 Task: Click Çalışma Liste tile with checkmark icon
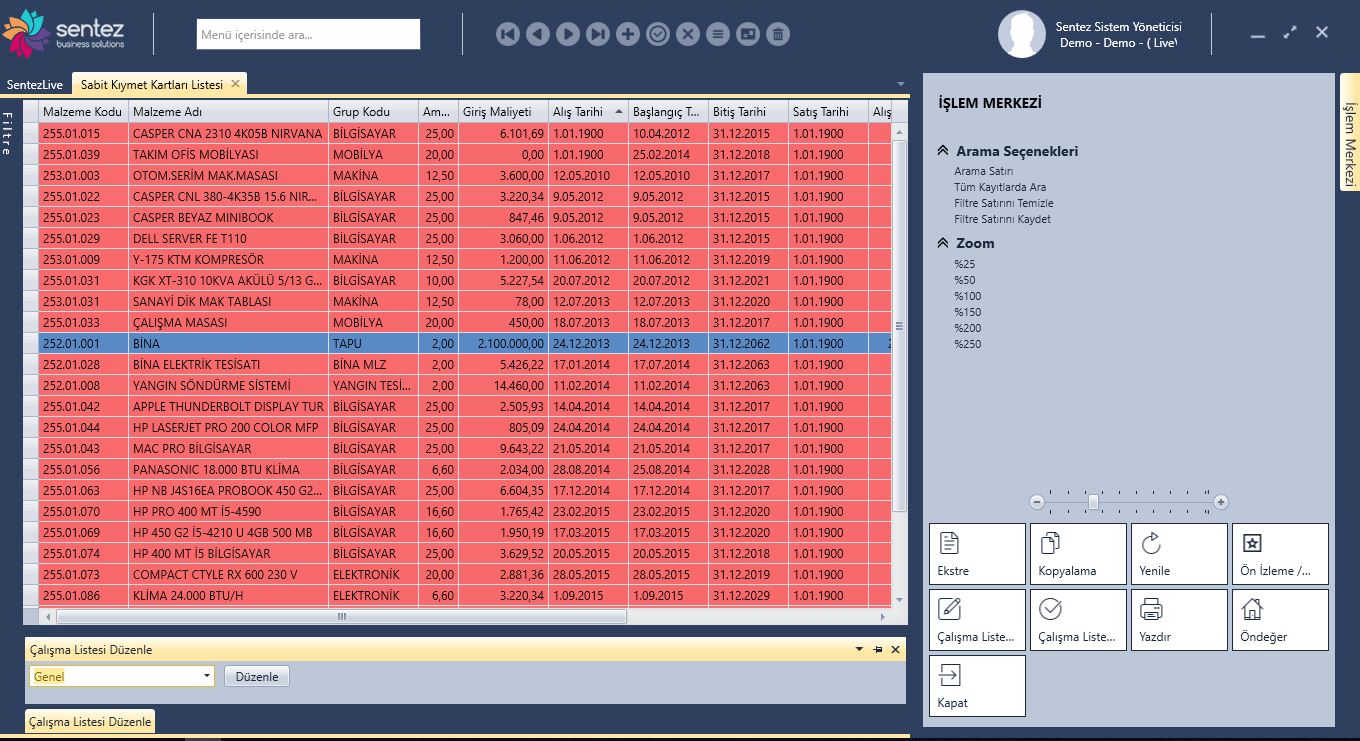click(1078, 620)
